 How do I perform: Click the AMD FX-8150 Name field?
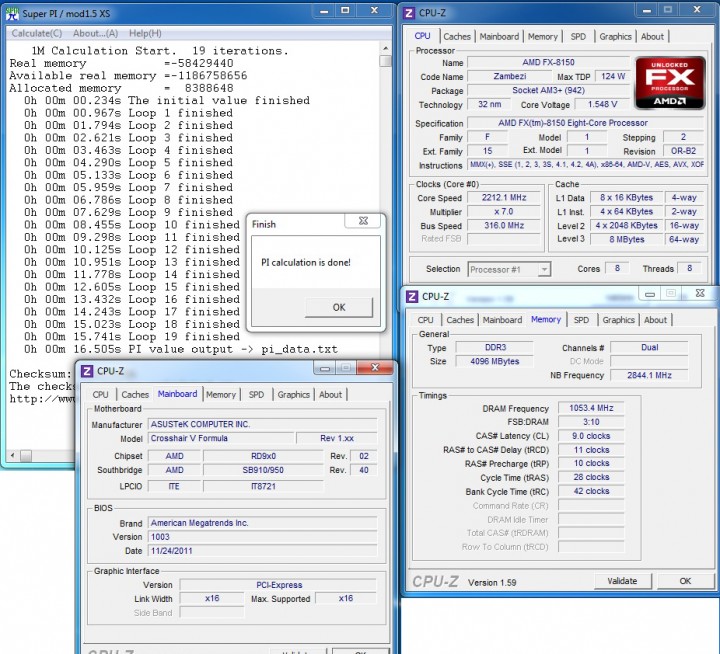(548, 62)
